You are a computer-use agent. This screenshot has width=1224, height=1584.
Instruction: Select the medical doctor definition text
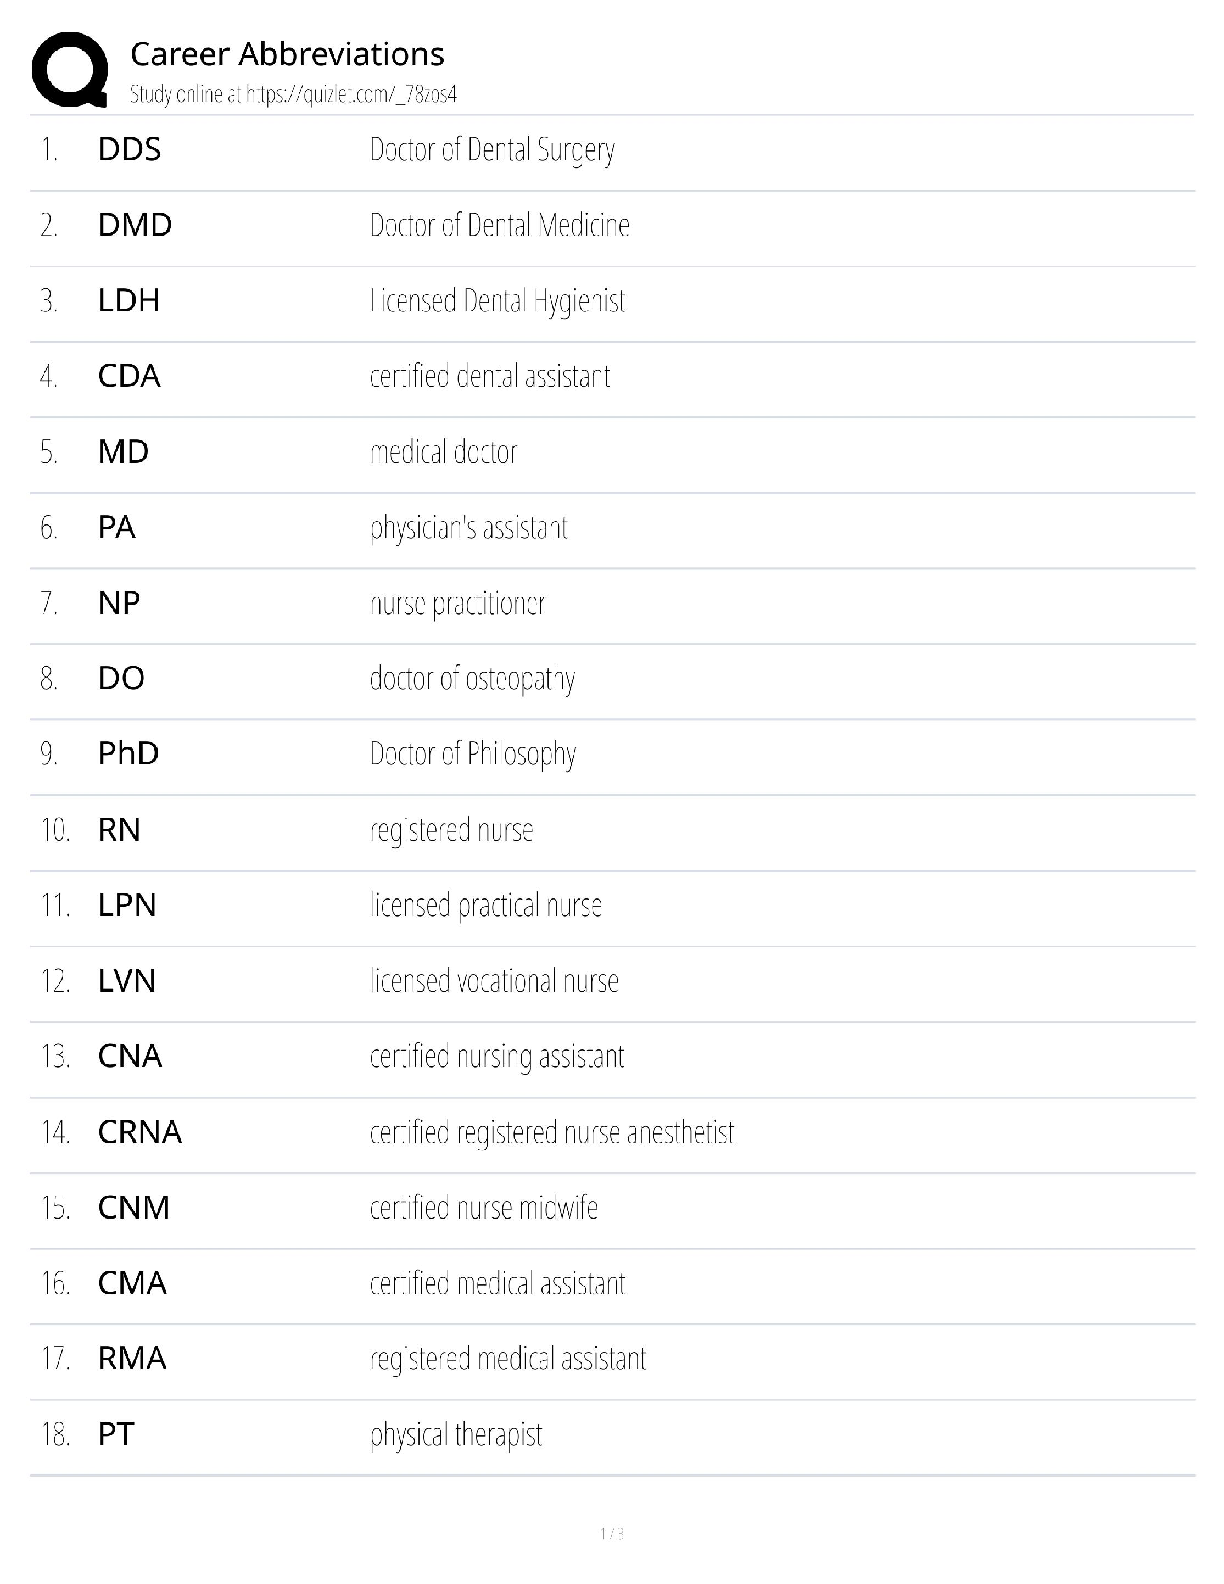pos(443,452)
